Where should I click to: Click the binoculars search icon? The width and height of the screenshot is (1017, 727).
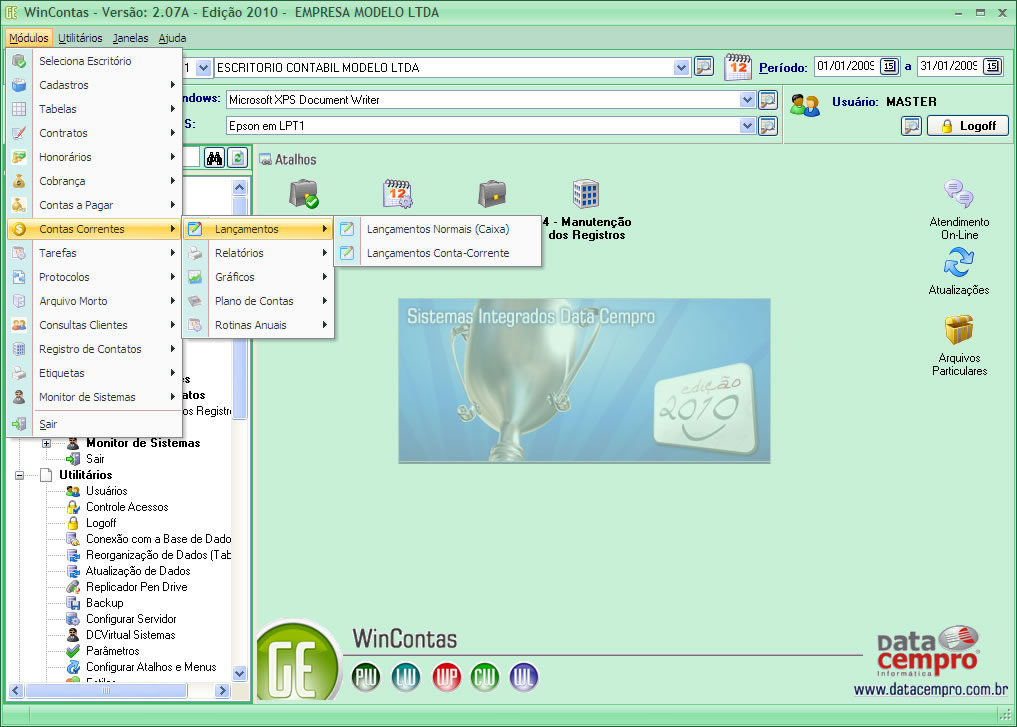pos(214,158)
